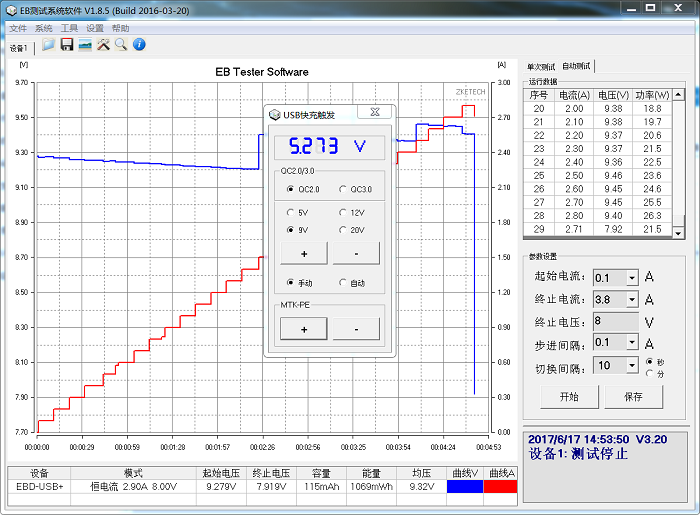Click the 设备1: 测试停止 status text
Viewport: 700px width, 515px height.
pos(578,454)
